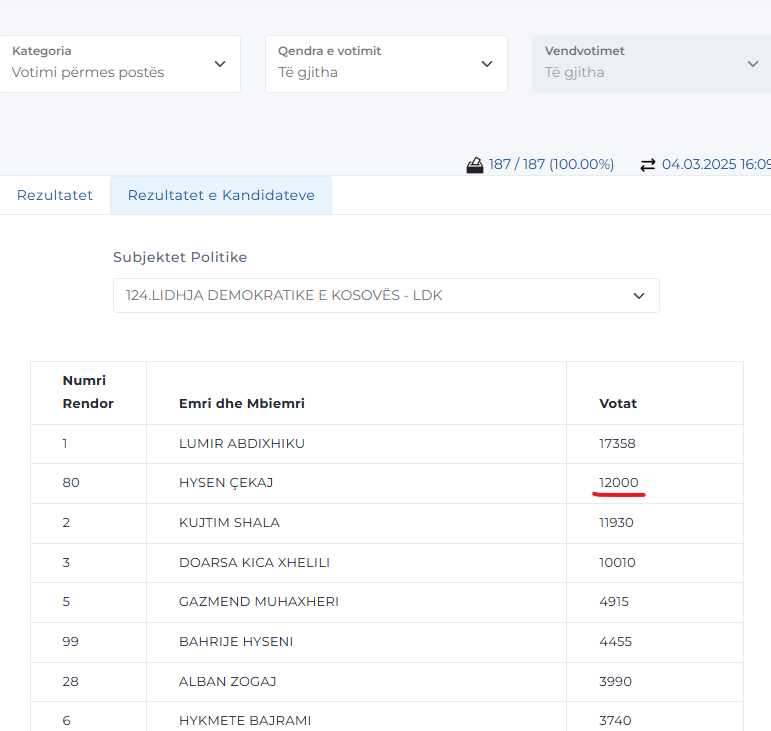Click chevron in LDK party selector

coord(639,296)
